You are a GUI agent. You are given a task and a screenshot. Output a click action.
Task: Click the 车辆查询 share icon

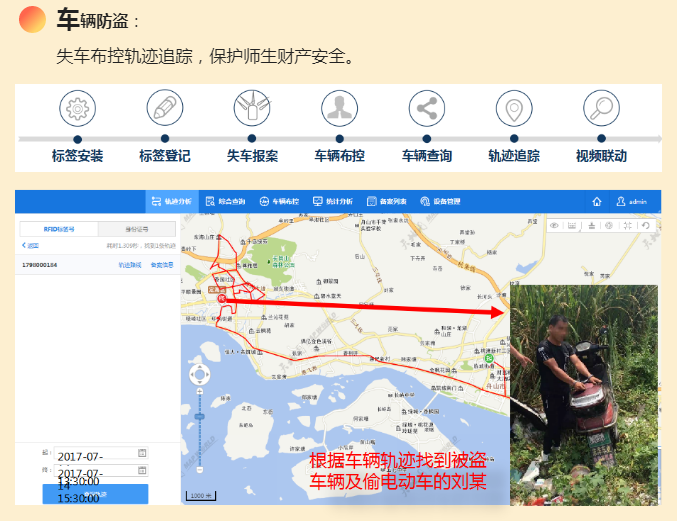tap(427, 106)
